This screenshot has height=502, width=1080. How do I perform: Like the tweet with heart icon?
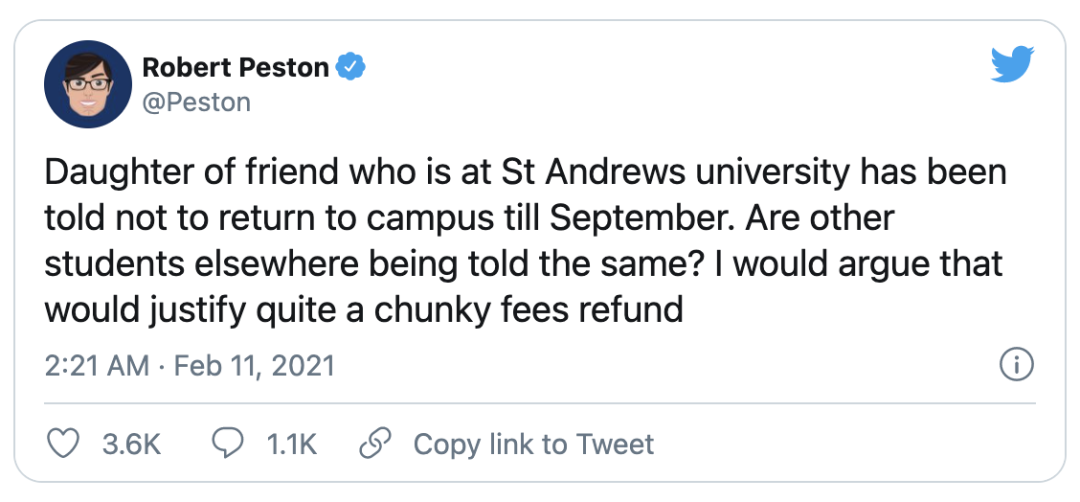[x=63, y=444]
